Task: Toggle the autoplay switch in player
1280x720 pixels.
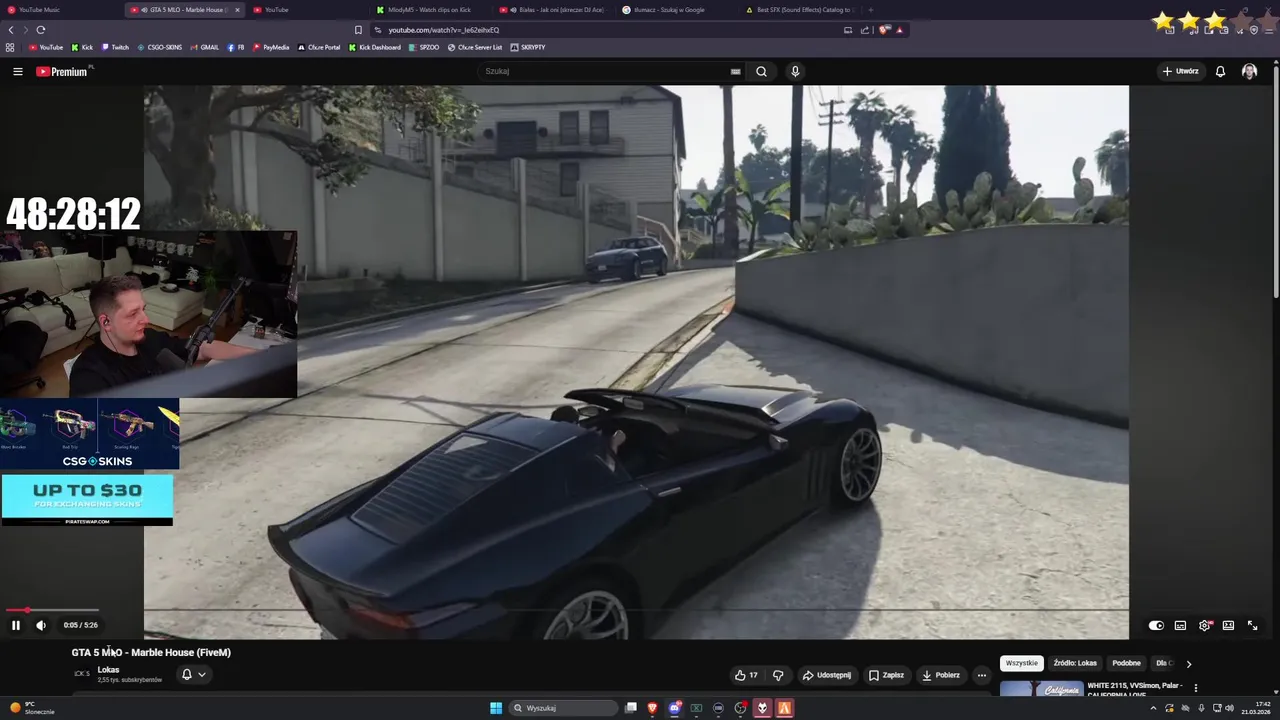Action: click(x=1156, y=625)
